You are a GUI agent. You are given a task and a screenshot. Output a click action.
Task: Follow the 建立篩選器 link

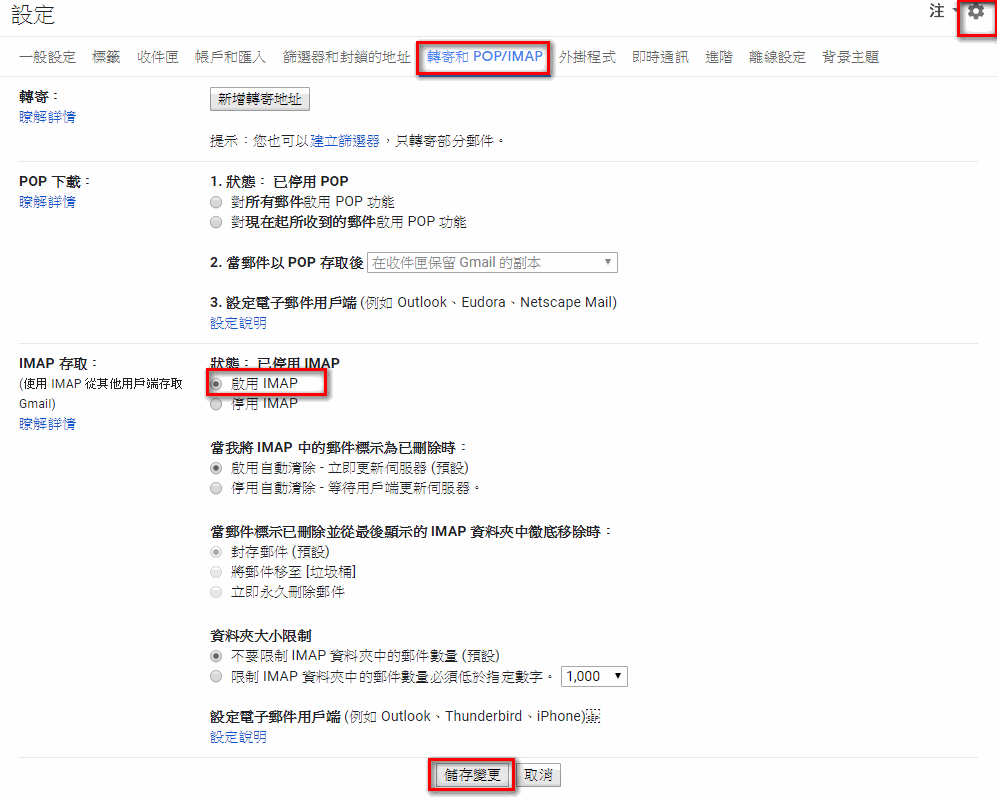345,141
